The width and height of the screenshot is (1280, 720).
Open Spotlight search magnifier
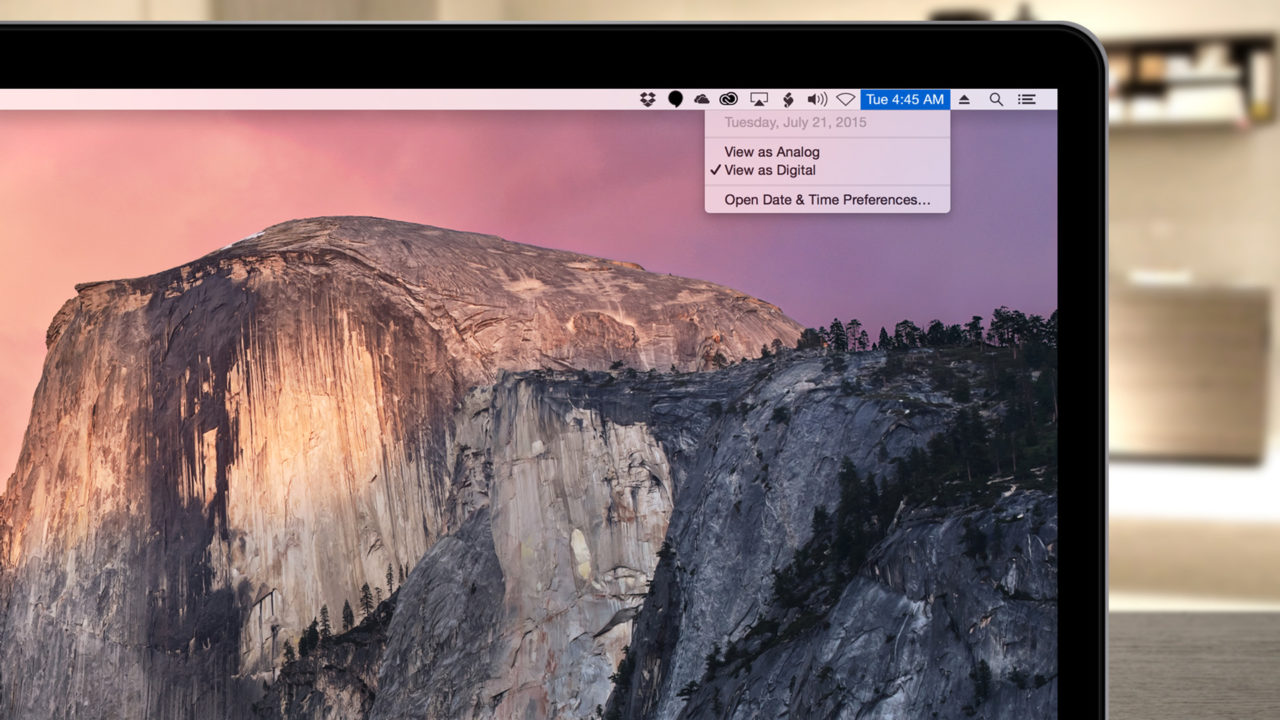point(996,99)
